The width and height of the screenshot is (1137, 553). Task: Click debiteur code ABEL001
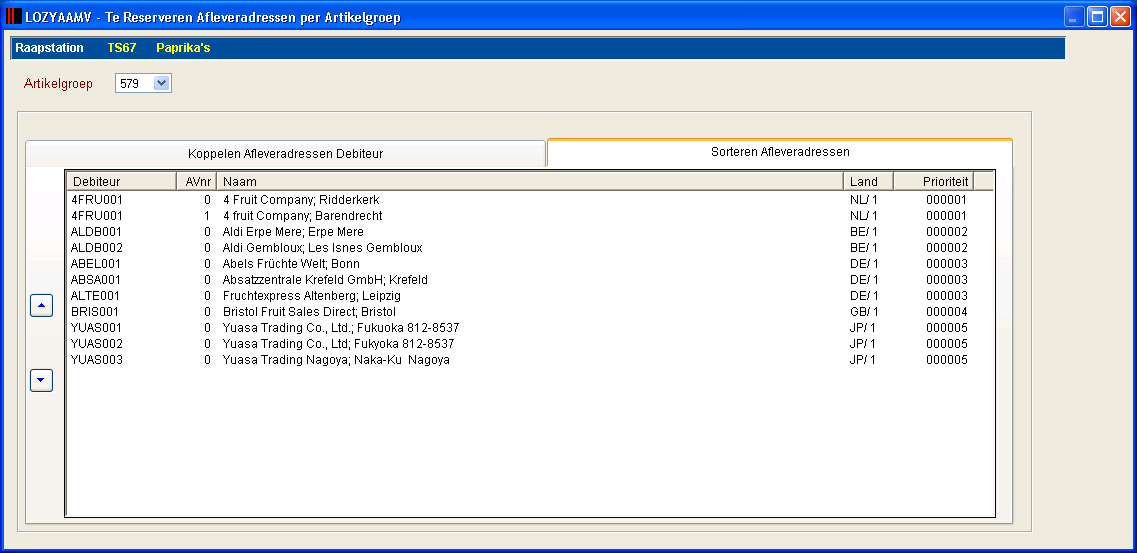coord(96,264)
